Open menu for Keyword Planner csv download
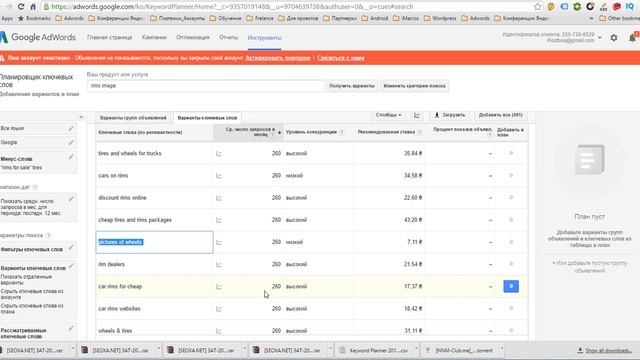 click(416, 349)
